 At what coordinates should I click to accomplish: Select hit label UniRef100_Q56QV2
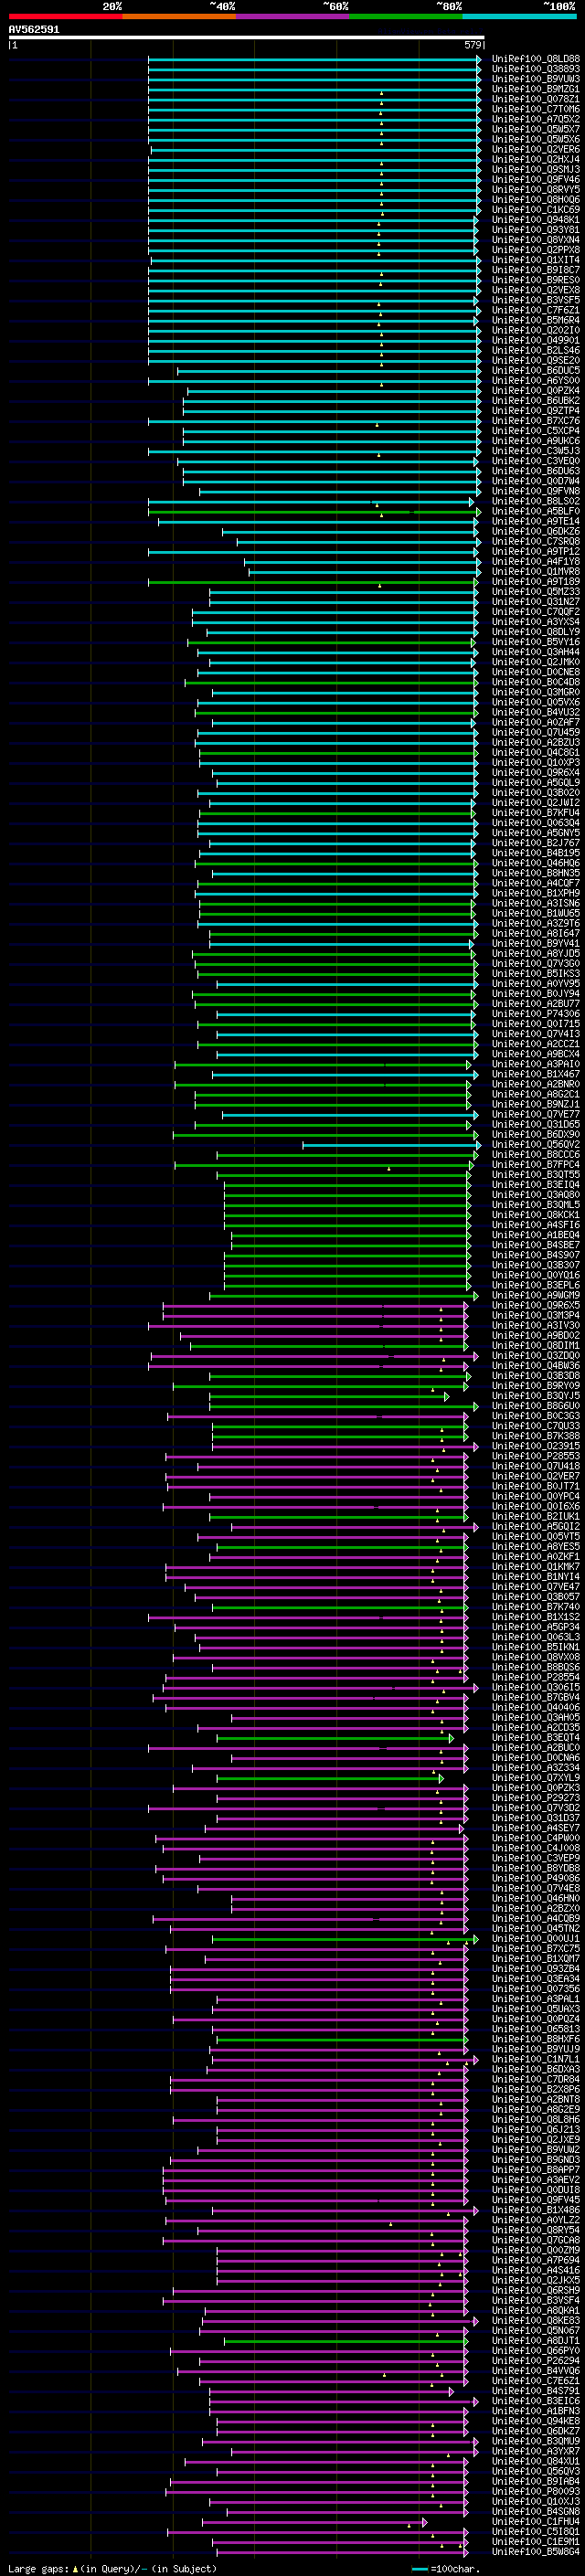click(536, 1145)
